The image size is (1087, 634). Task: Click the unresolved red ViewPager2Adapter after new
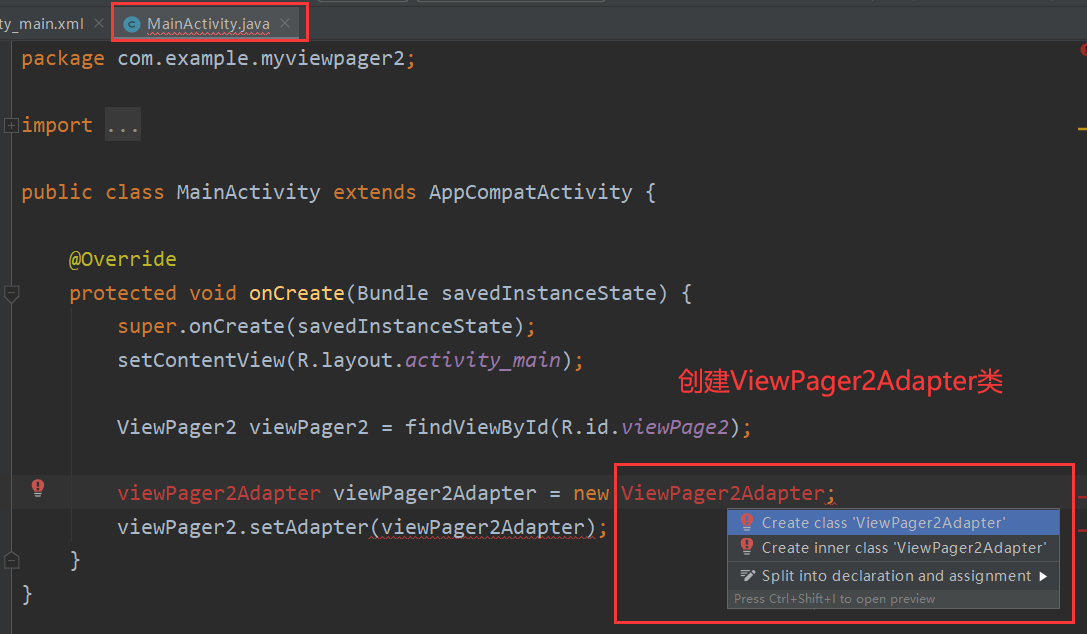tap(723, 493)
